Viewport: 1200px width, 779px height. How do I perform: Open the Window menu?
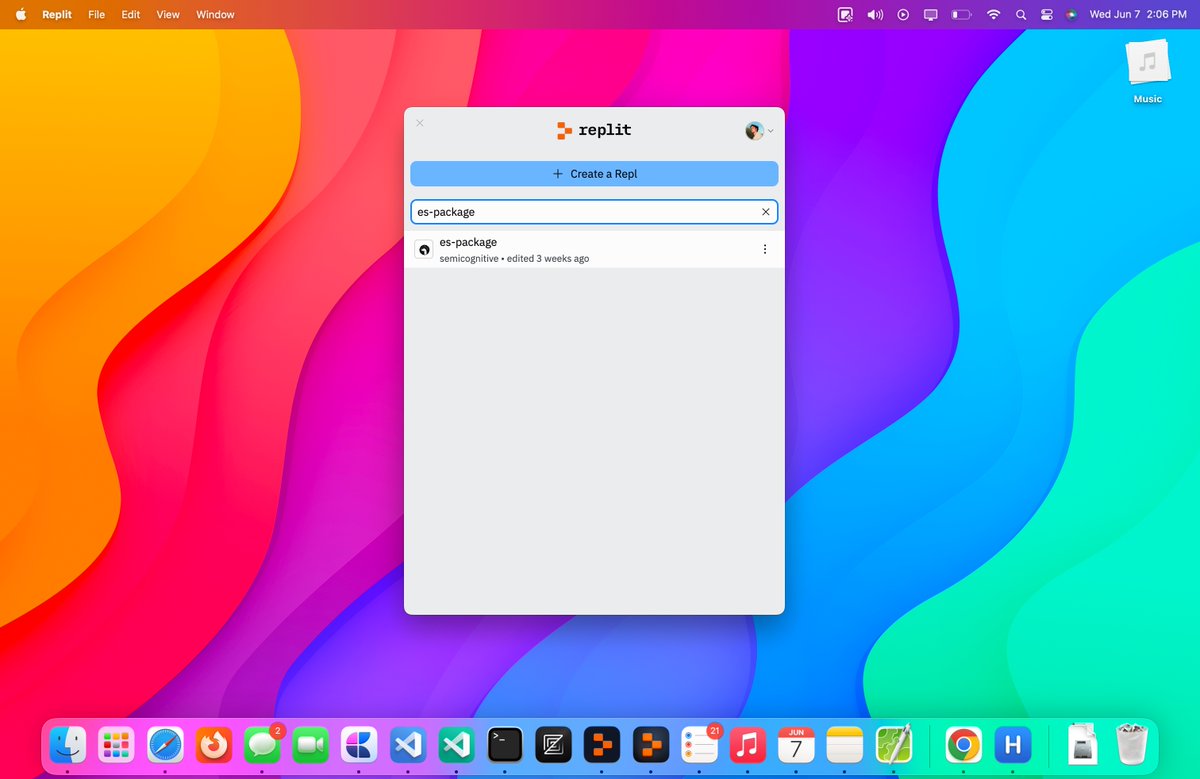[215, 15]
